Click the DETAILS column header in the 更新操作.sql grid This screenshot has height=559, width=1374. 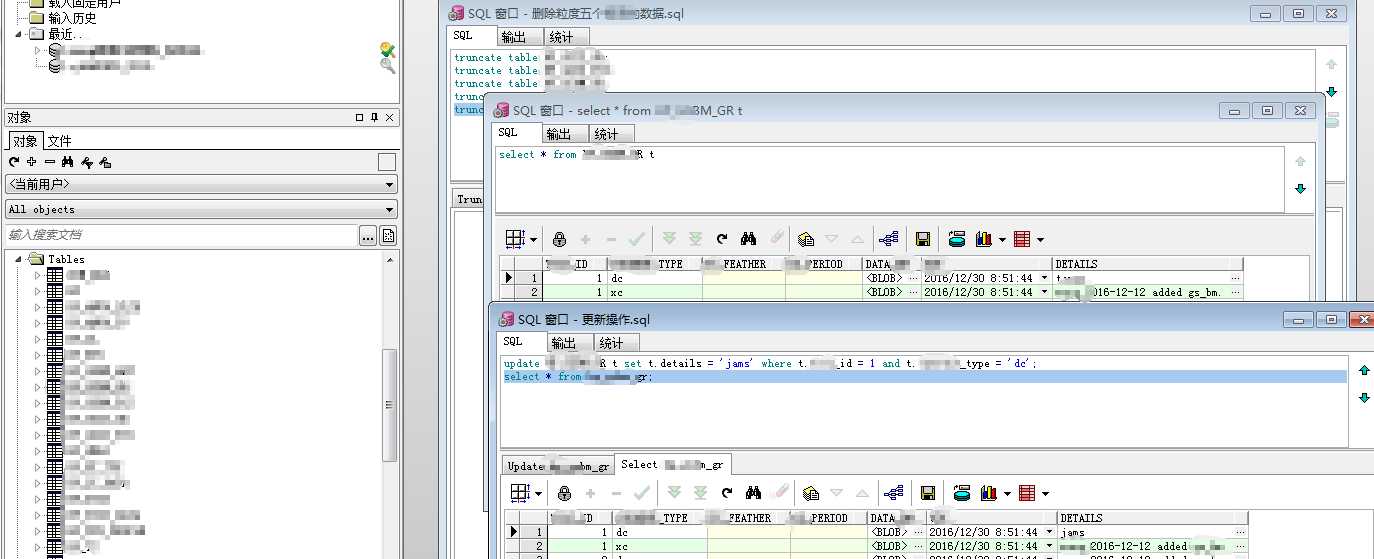click(x=1152, y=518)
